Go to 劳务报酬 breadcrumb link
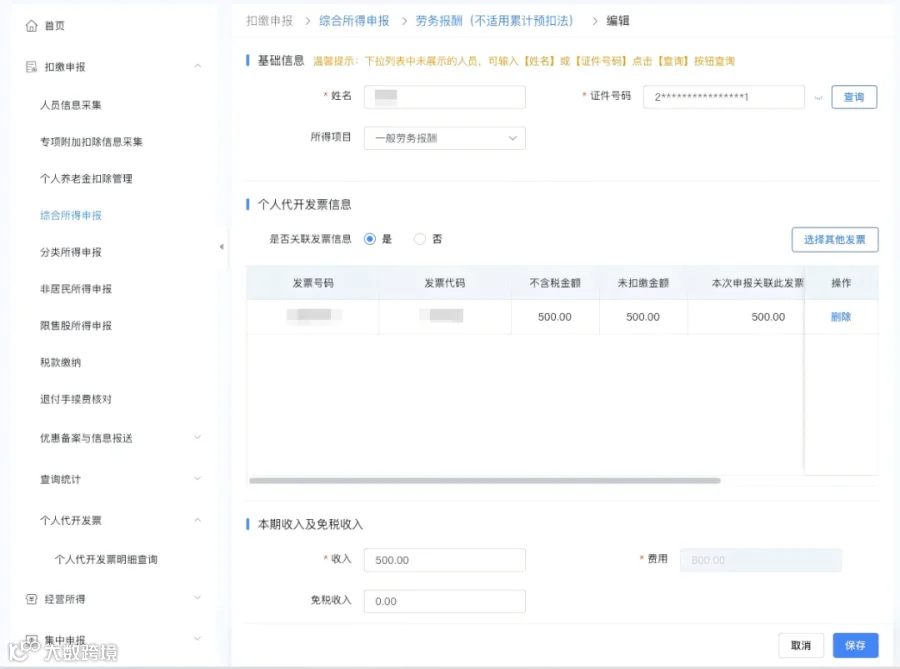This screenshot has height=669, width=900. coord(494,21)
